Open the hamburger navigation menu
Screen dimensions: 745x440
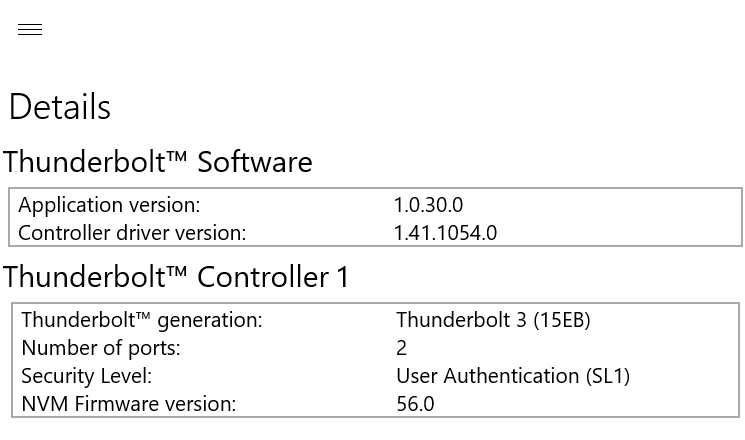tap(30, 29)
